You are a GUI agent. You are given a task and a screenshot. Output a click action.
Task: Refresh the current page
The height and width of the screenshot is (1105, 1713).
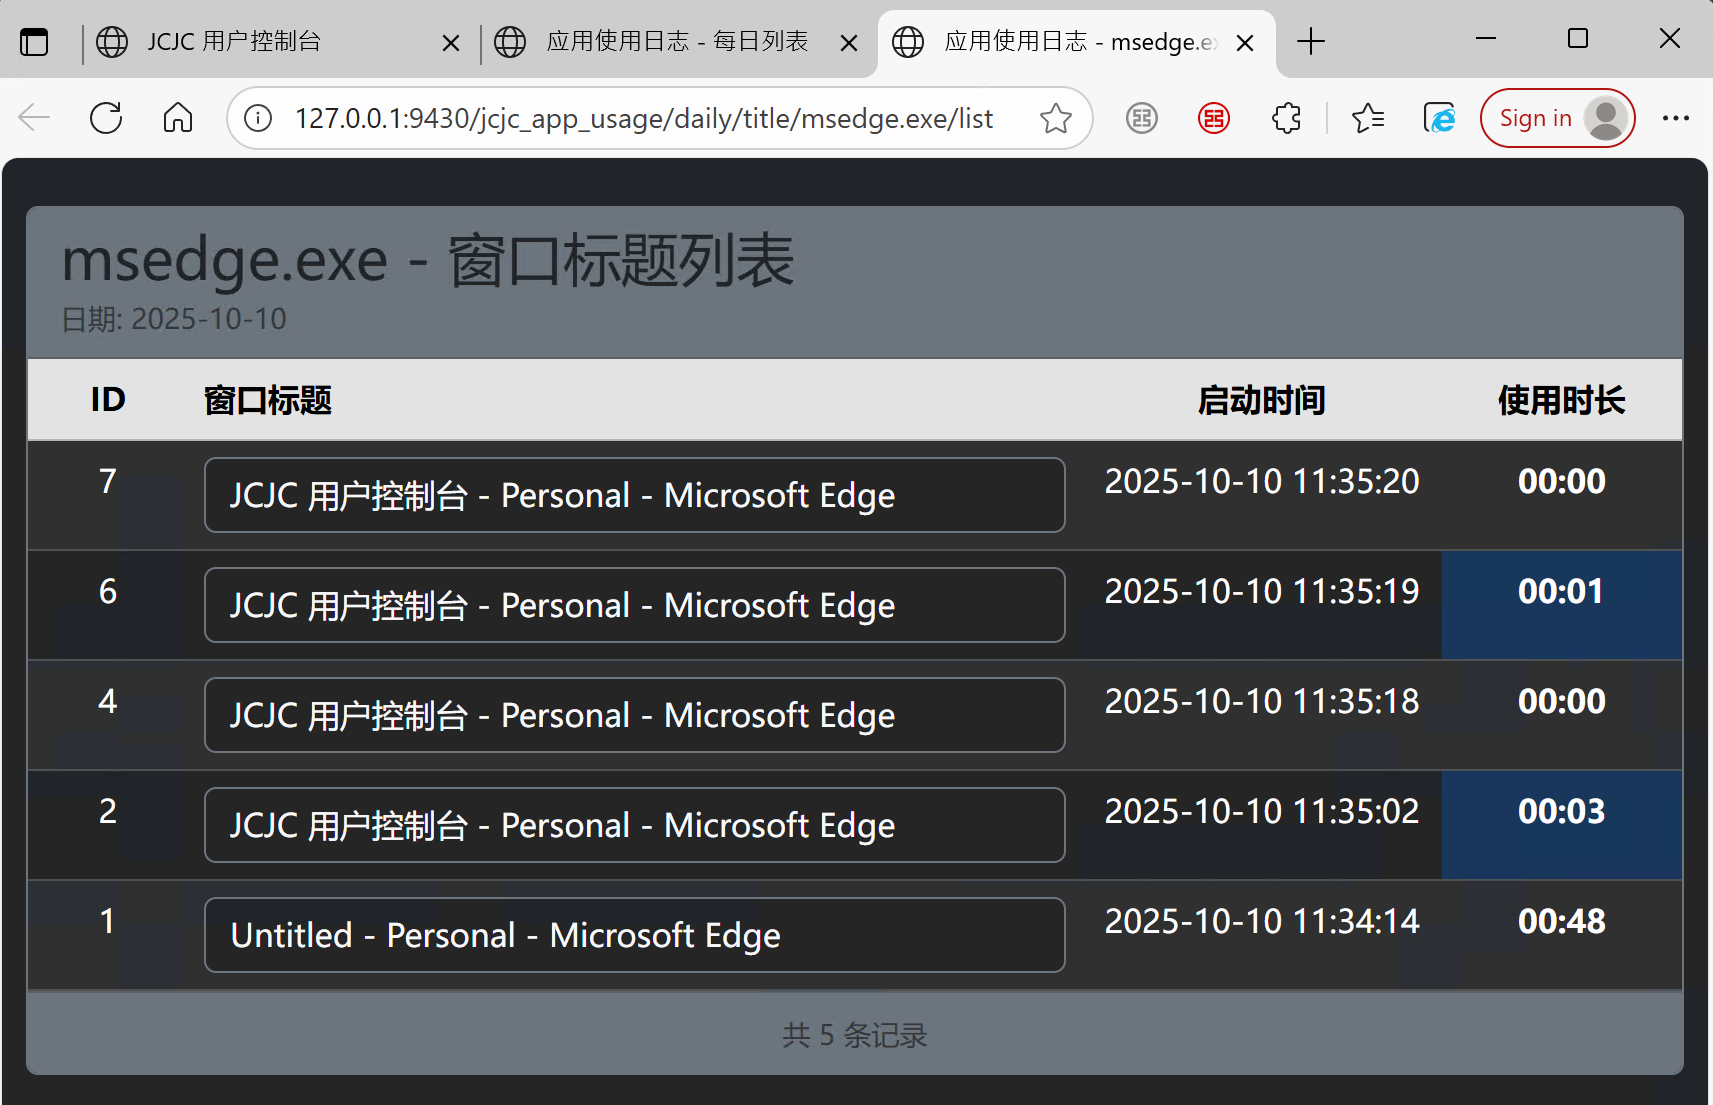pos(106,118)
